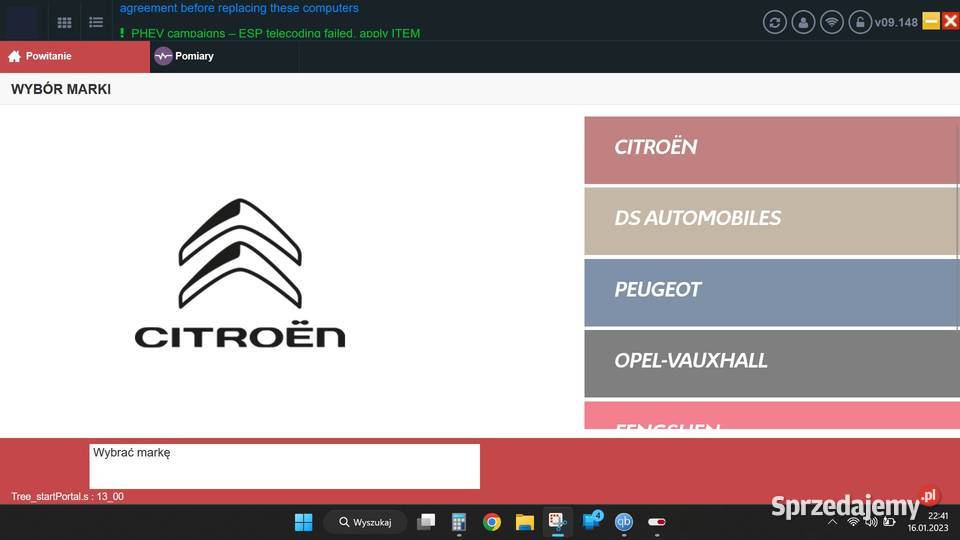Click the Wyszukaj taskbar search box
Screen dimensions: 960x540
[366, 522]
